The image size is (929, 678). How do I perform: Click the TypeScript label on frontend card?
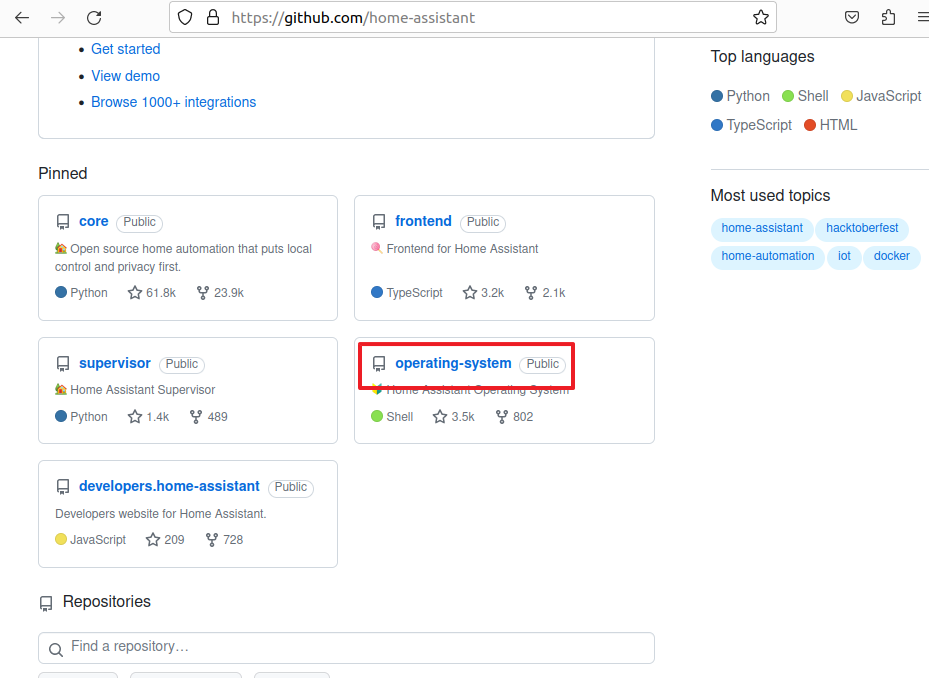[x=414, y=293]
